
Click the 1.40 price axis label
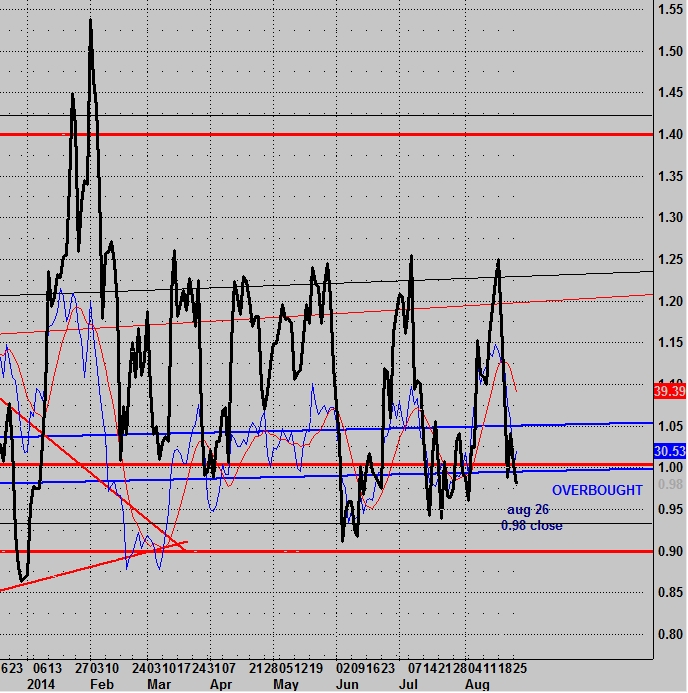pos(669,134)
